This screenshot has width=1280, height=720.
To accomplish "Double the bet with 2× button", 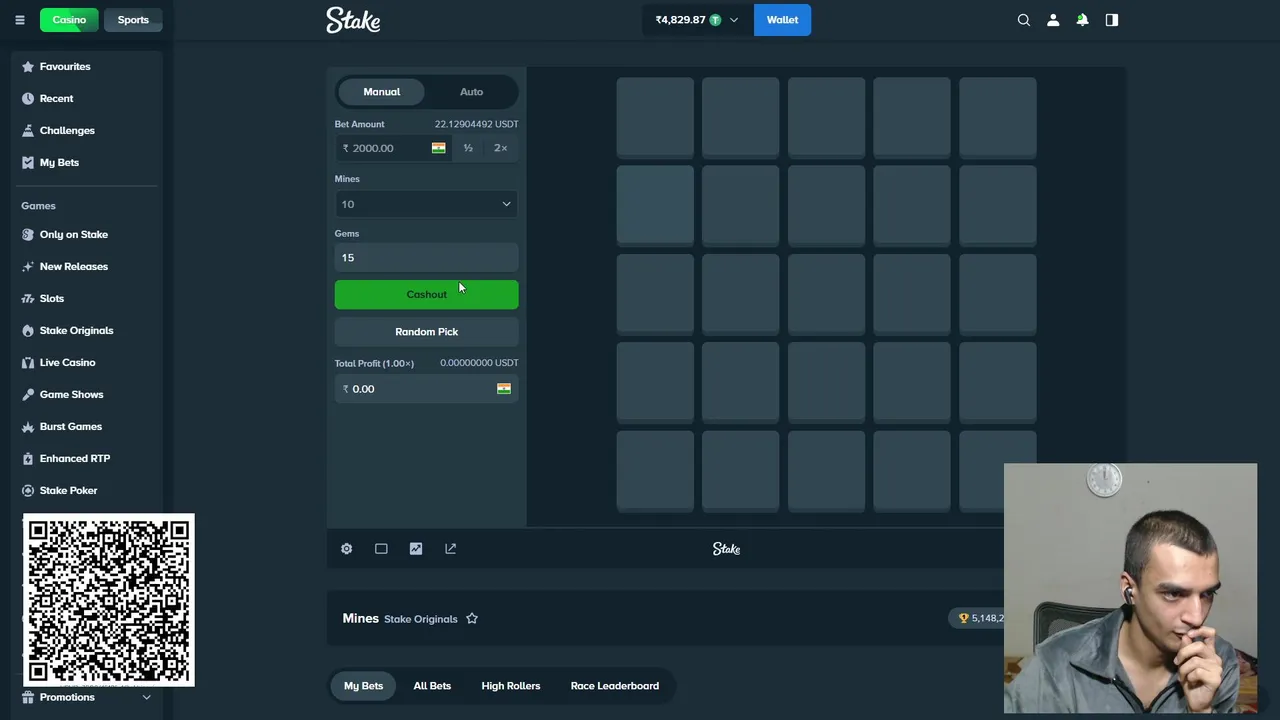I will coord(501,148).
